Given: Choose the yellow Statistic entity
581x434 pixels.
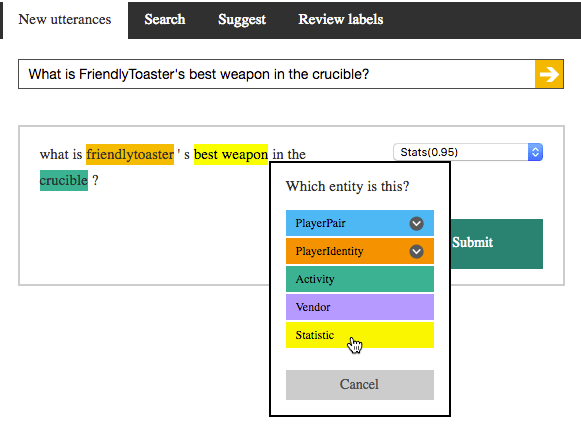Looking at the screenshot, I should (360, 335).
